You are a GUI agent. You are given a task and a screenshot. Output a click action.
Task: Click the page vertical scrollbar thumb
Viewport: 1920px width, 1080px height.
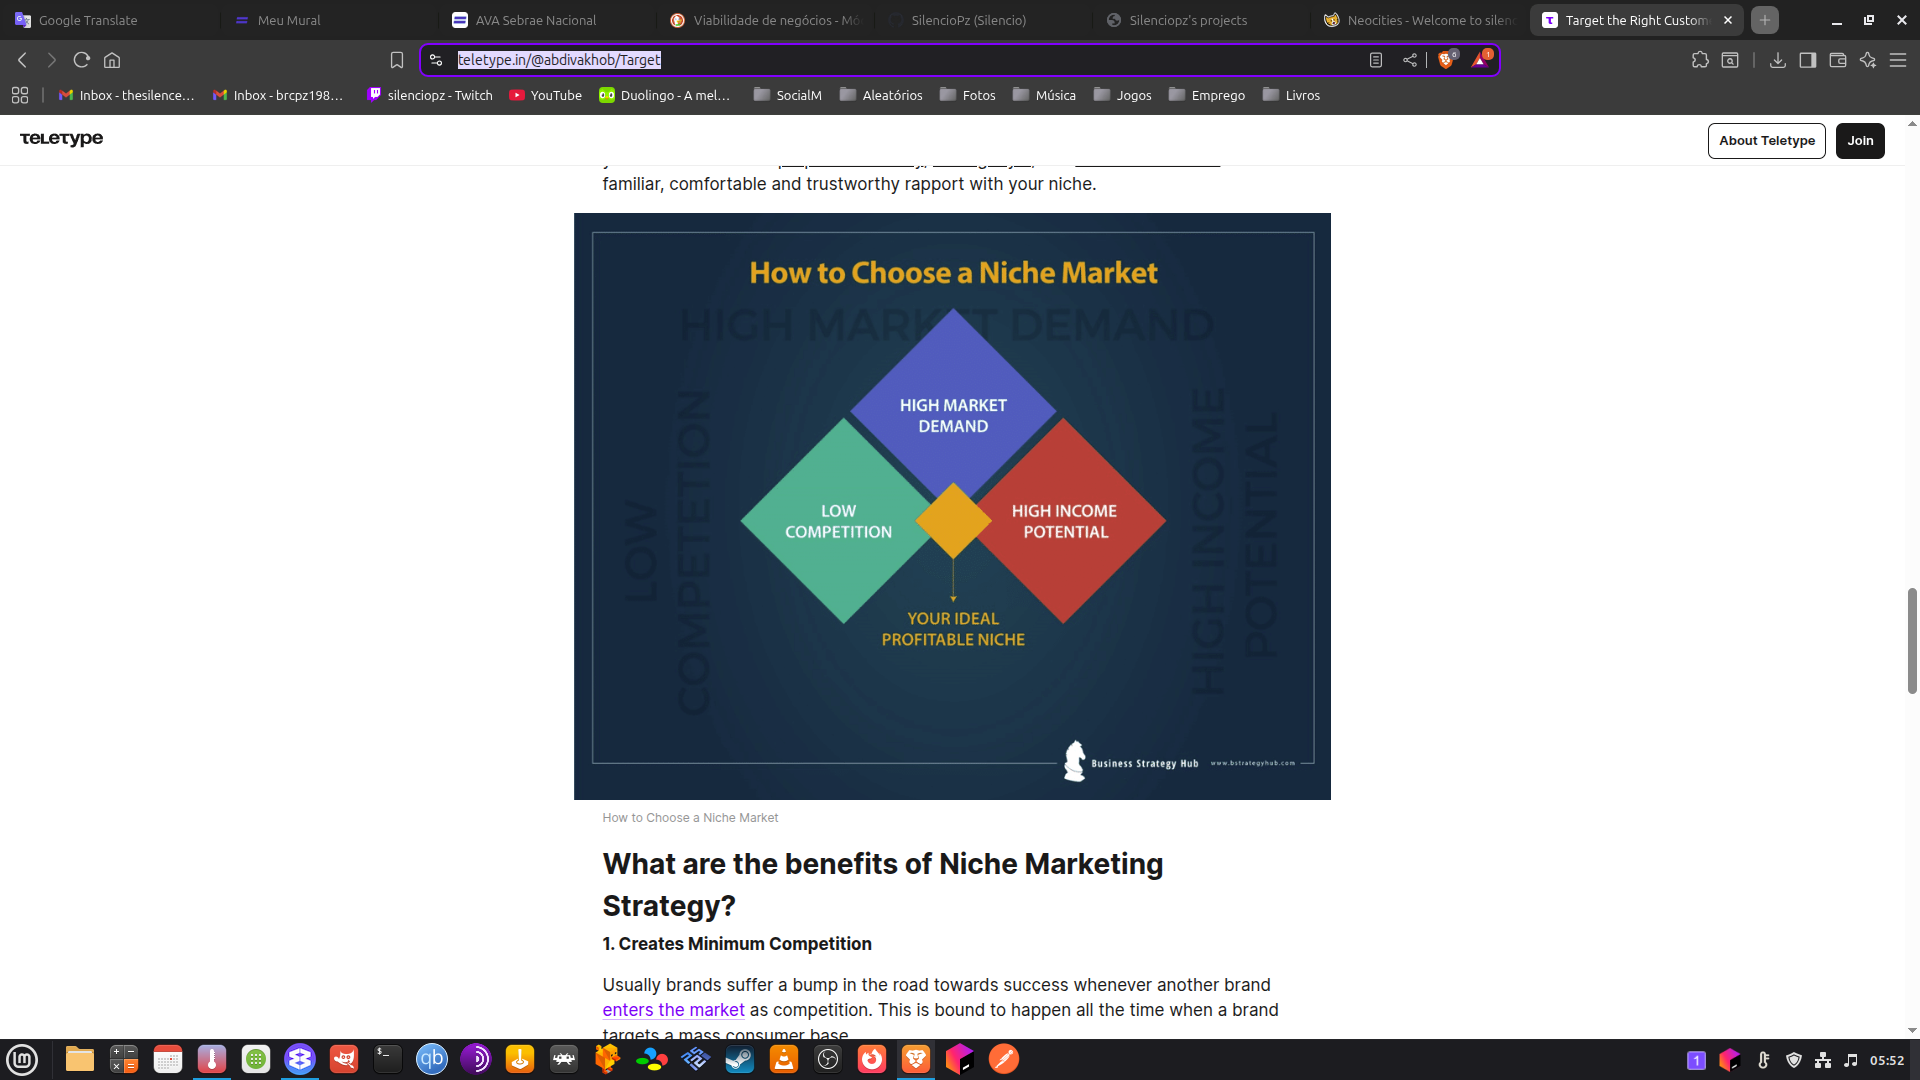point(1912,640)
